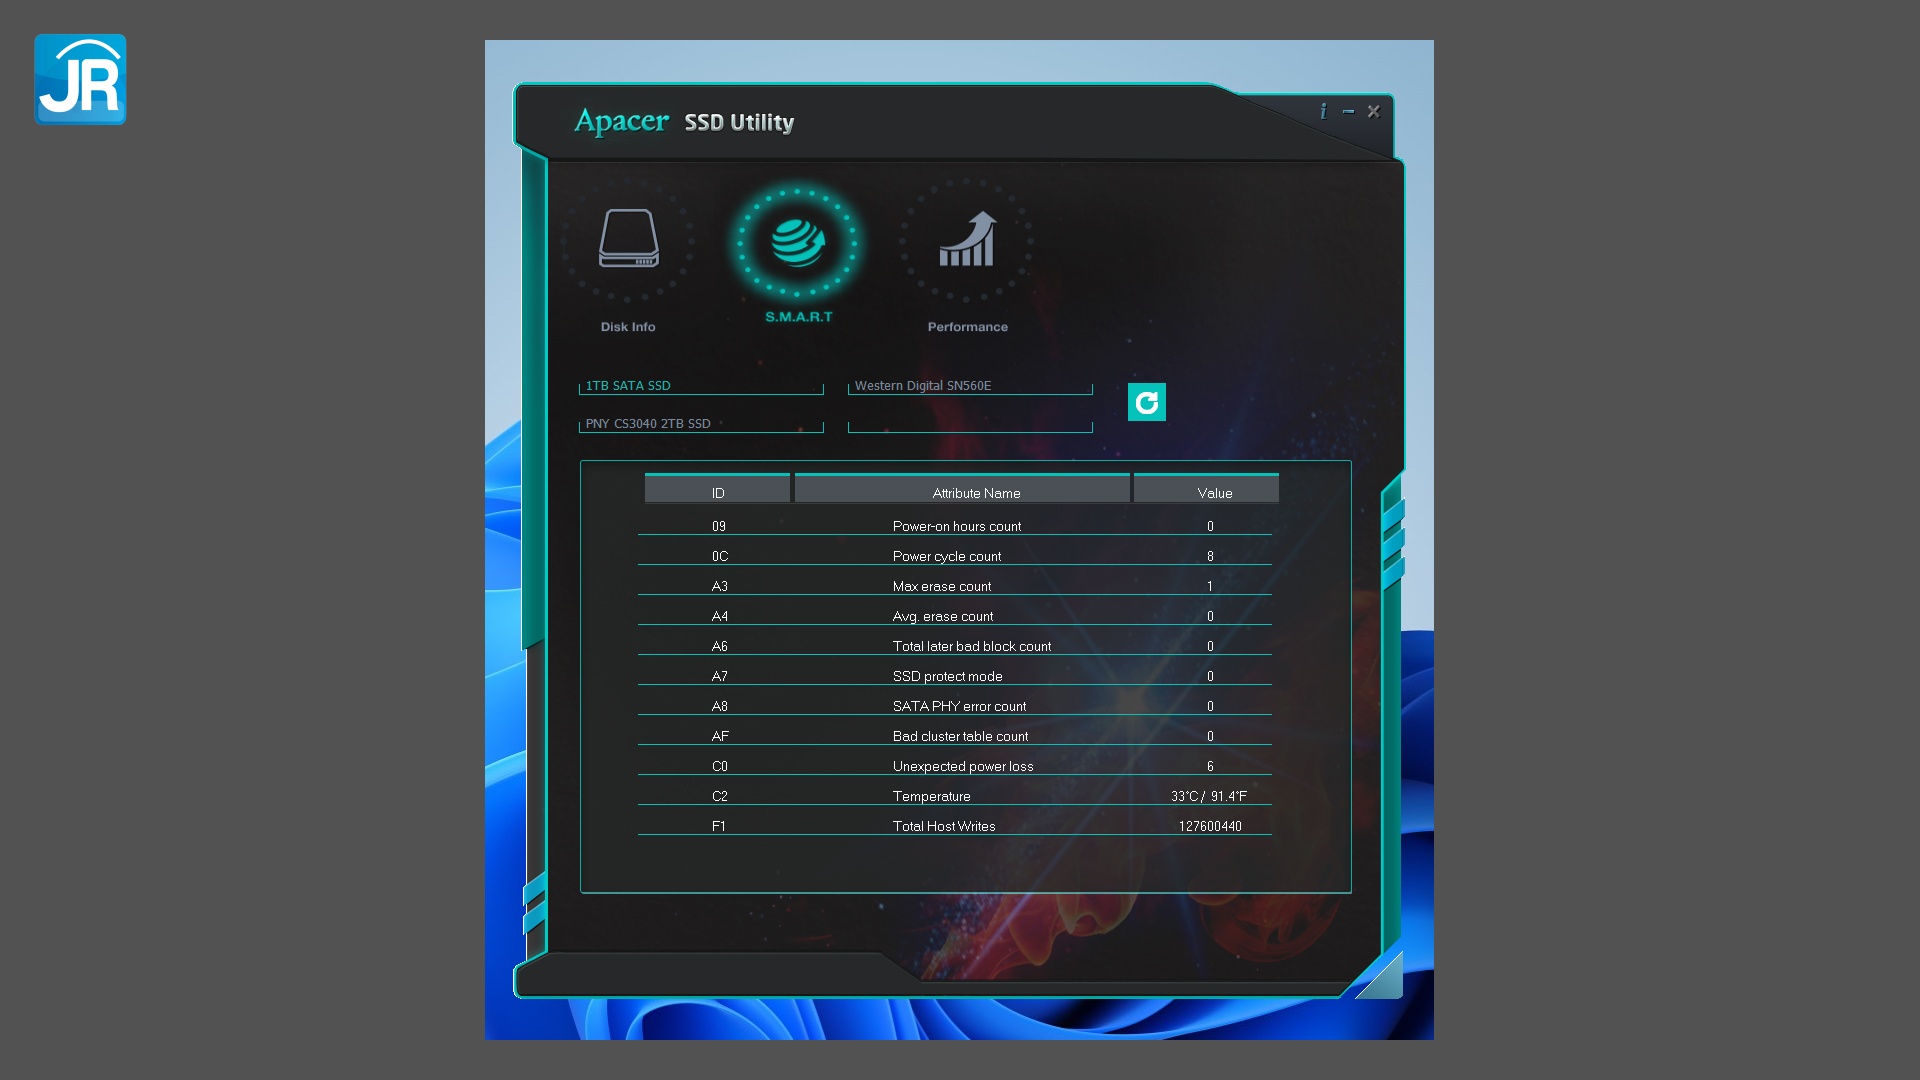
Task: Click ID cell 09
Action: coord(719,526)
